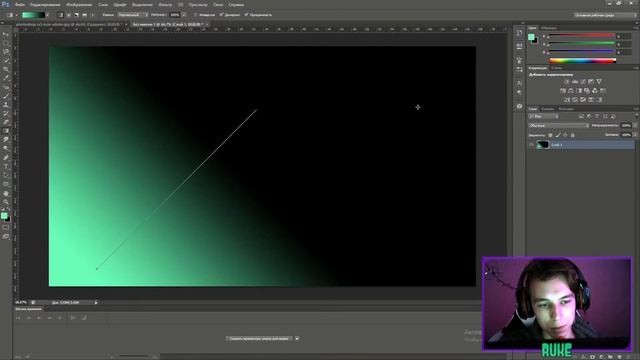Toggle lock image pixels (brush icon)

pos(558,135)
